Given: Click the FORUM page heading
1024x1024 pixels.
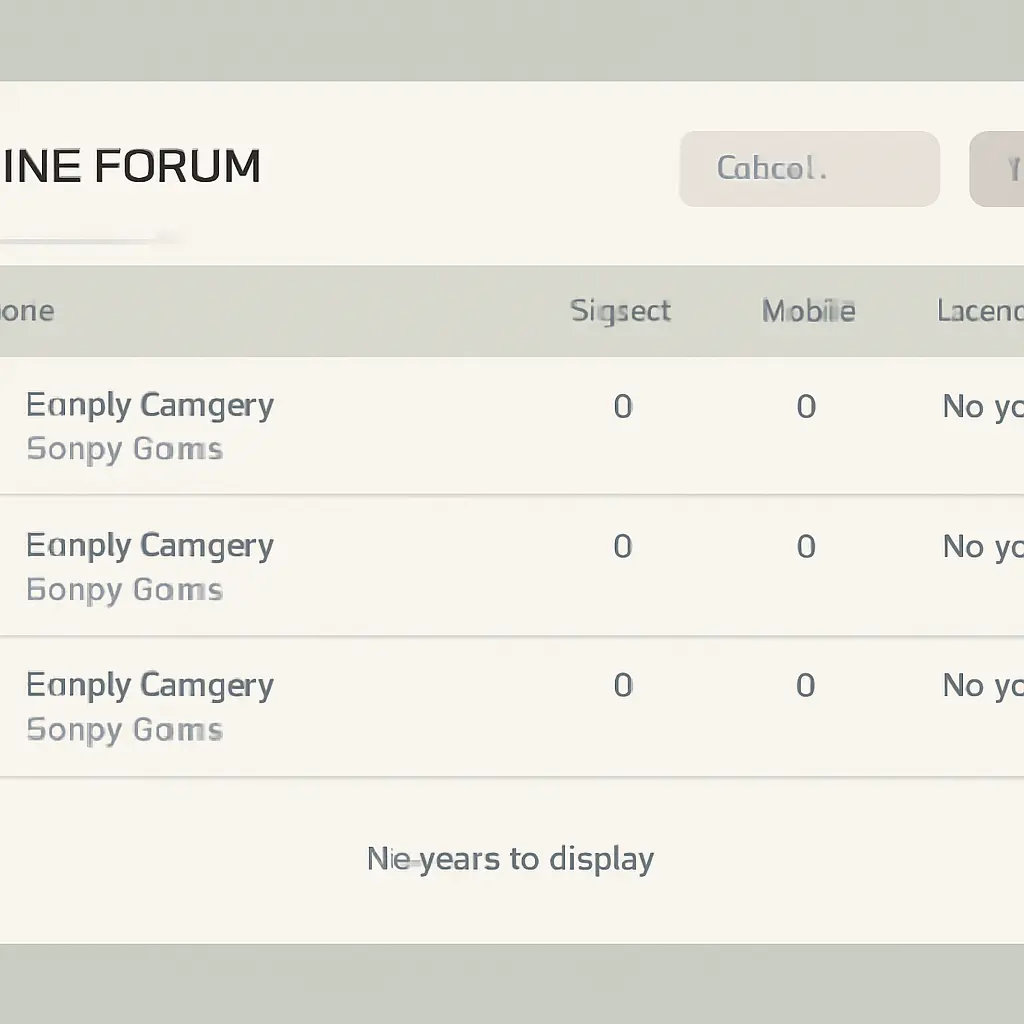Looking at the screenshot, I should (131, 167).
